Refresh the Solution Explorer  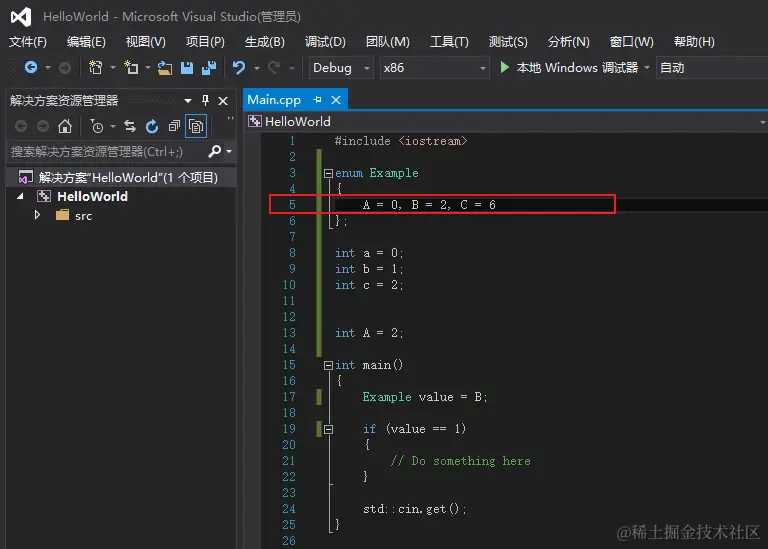(152, 126)
